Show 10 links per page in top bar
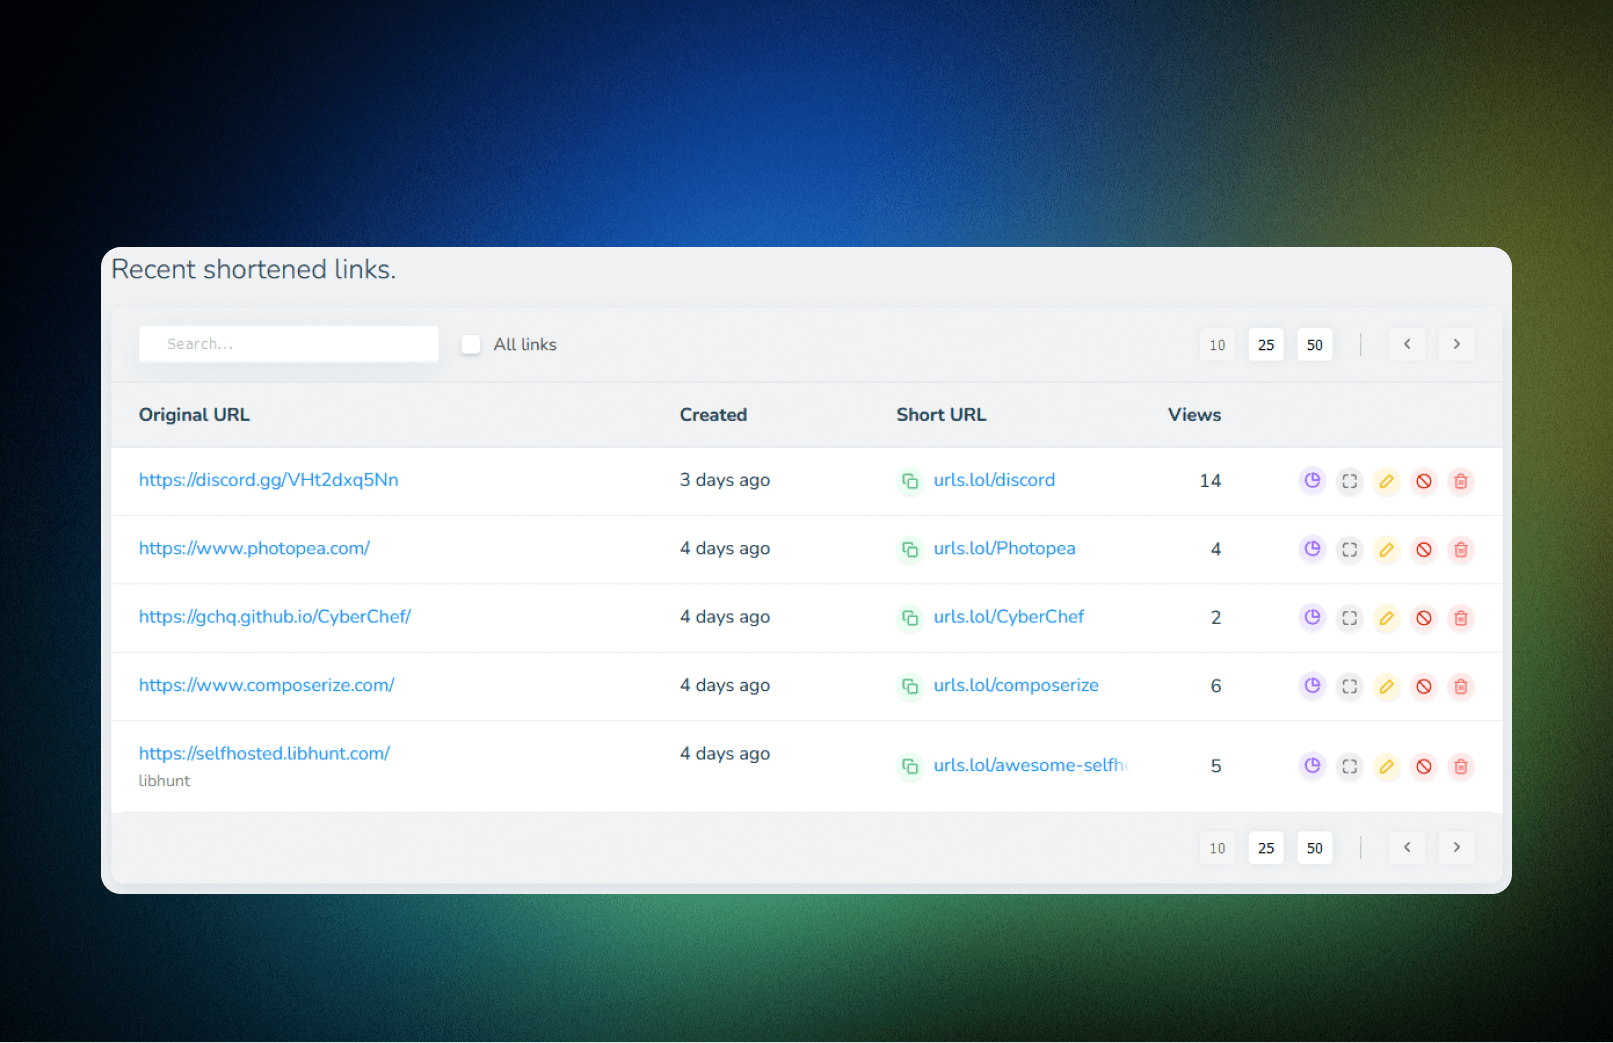This screenshot has height=1043, width=1613. click(x=1217, y=345)
